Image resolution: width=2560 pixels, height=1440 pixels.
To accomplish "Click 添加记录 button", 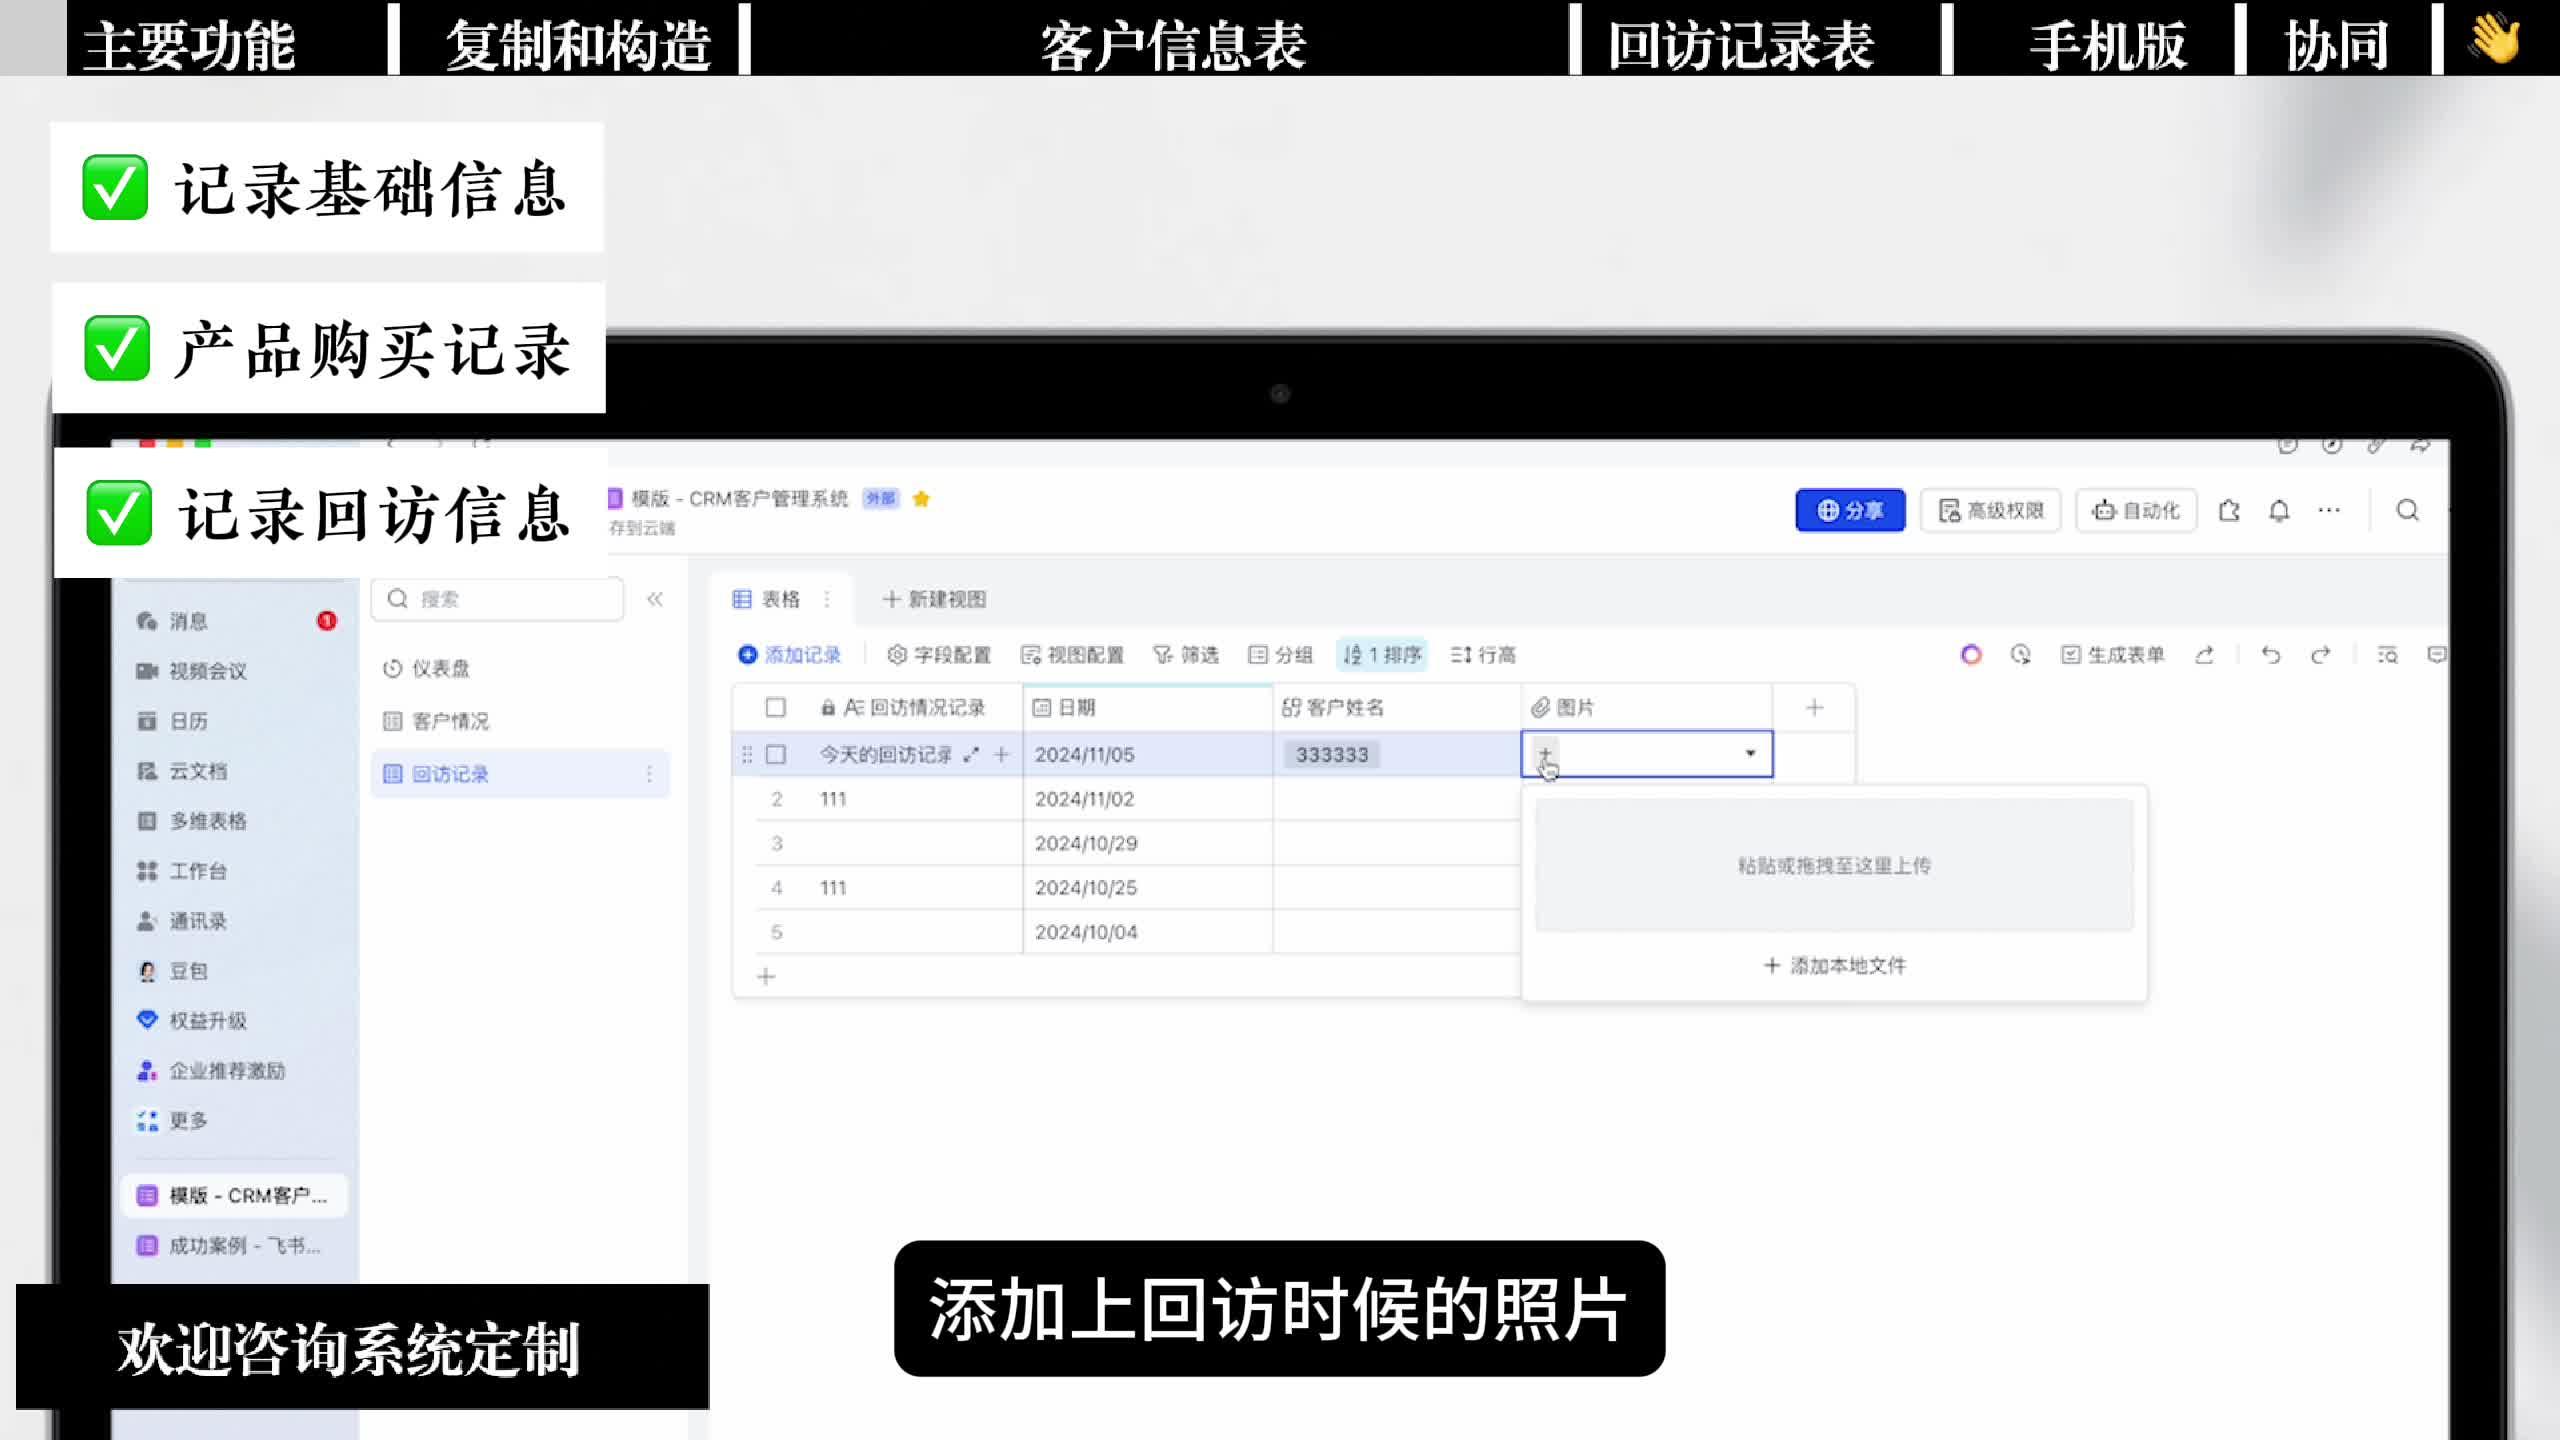I will point(789,655).
